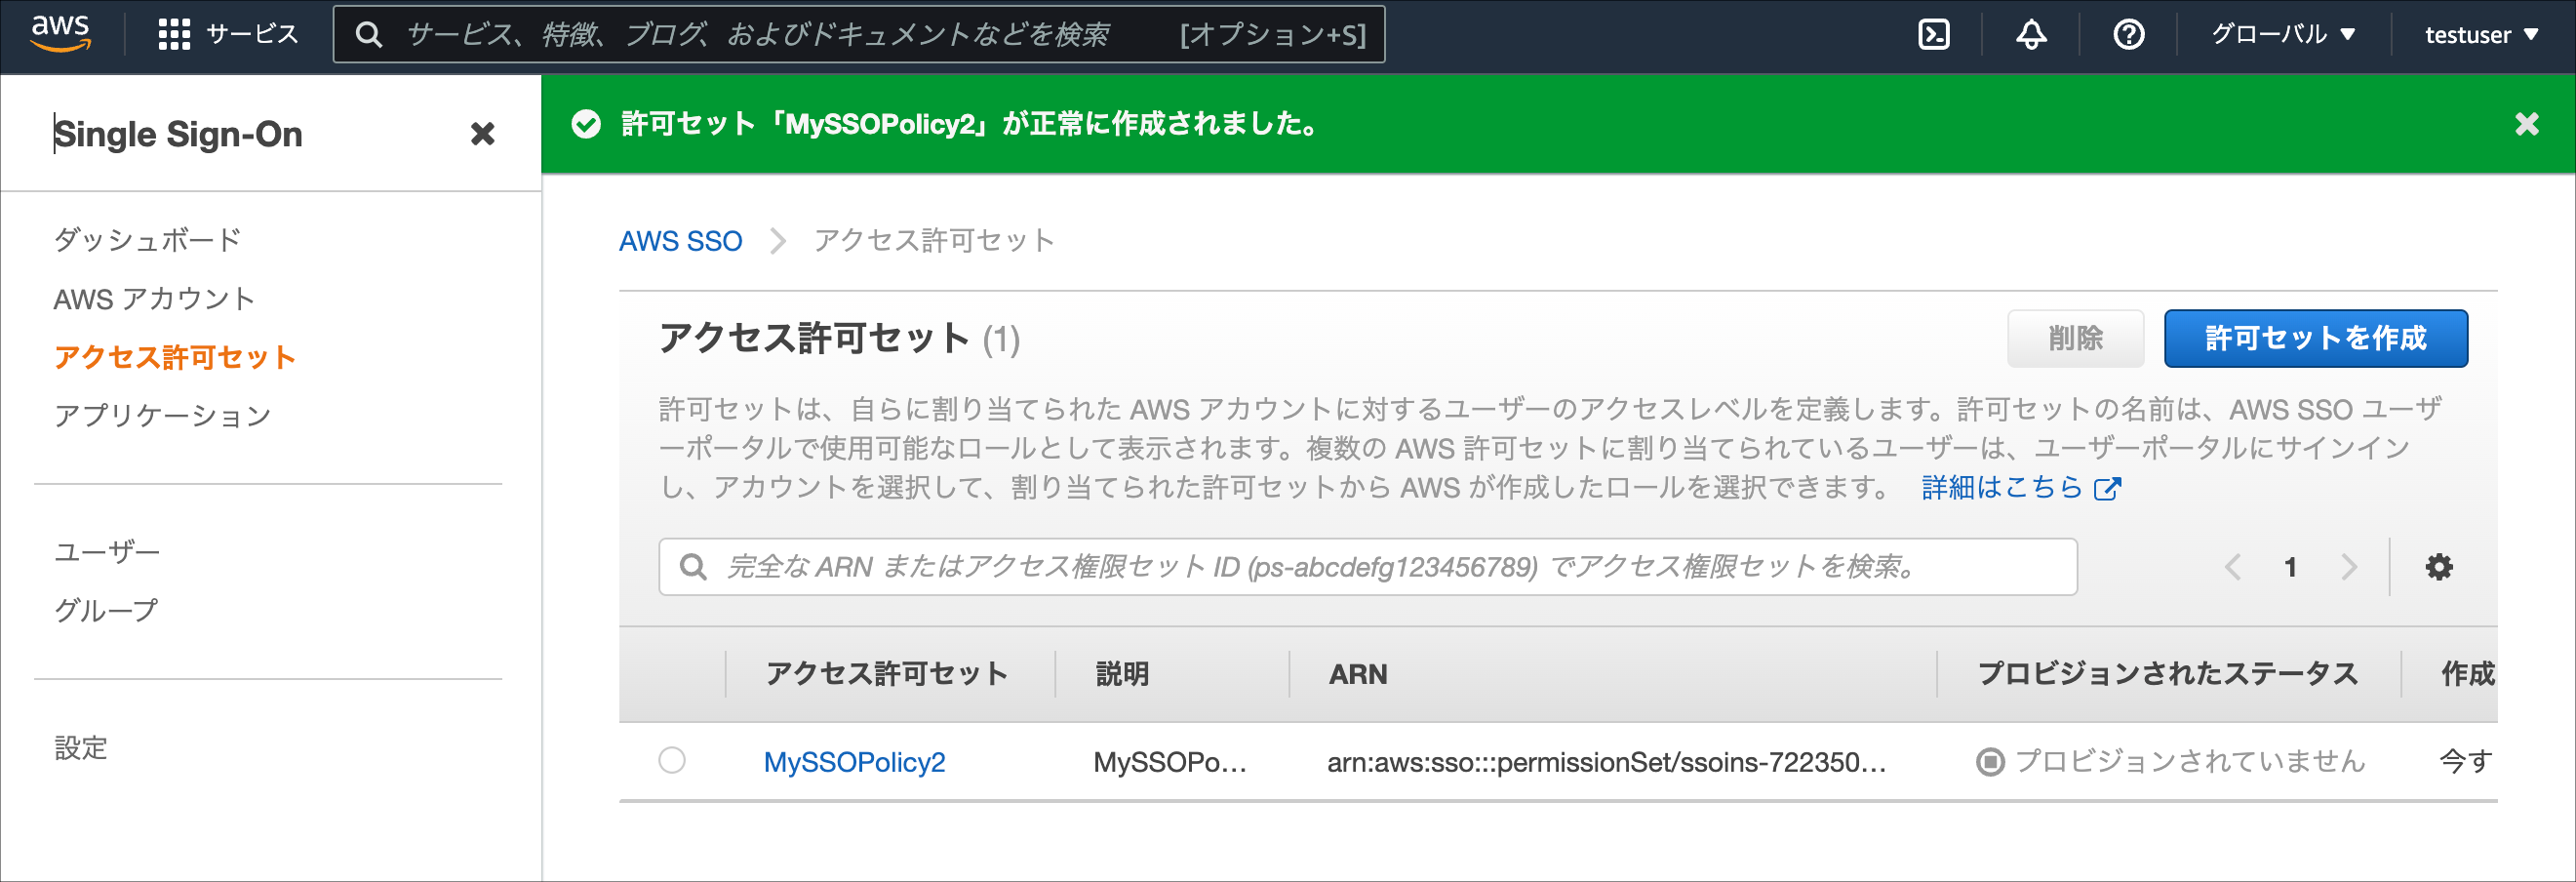Image resolution: width=2576 pixels, height=882 pixels.
Task: Click 許可セットを作成 button
Action: click(2315, 338)
